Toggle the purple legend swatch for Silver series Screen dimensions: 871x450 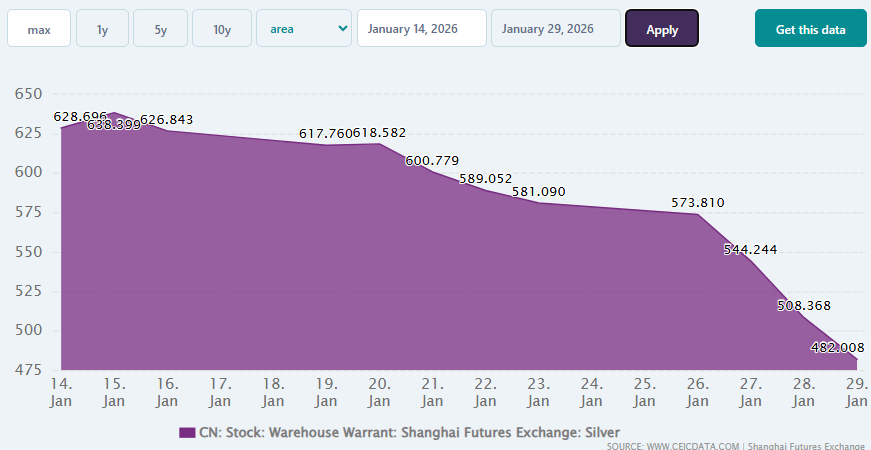point(187,432)
